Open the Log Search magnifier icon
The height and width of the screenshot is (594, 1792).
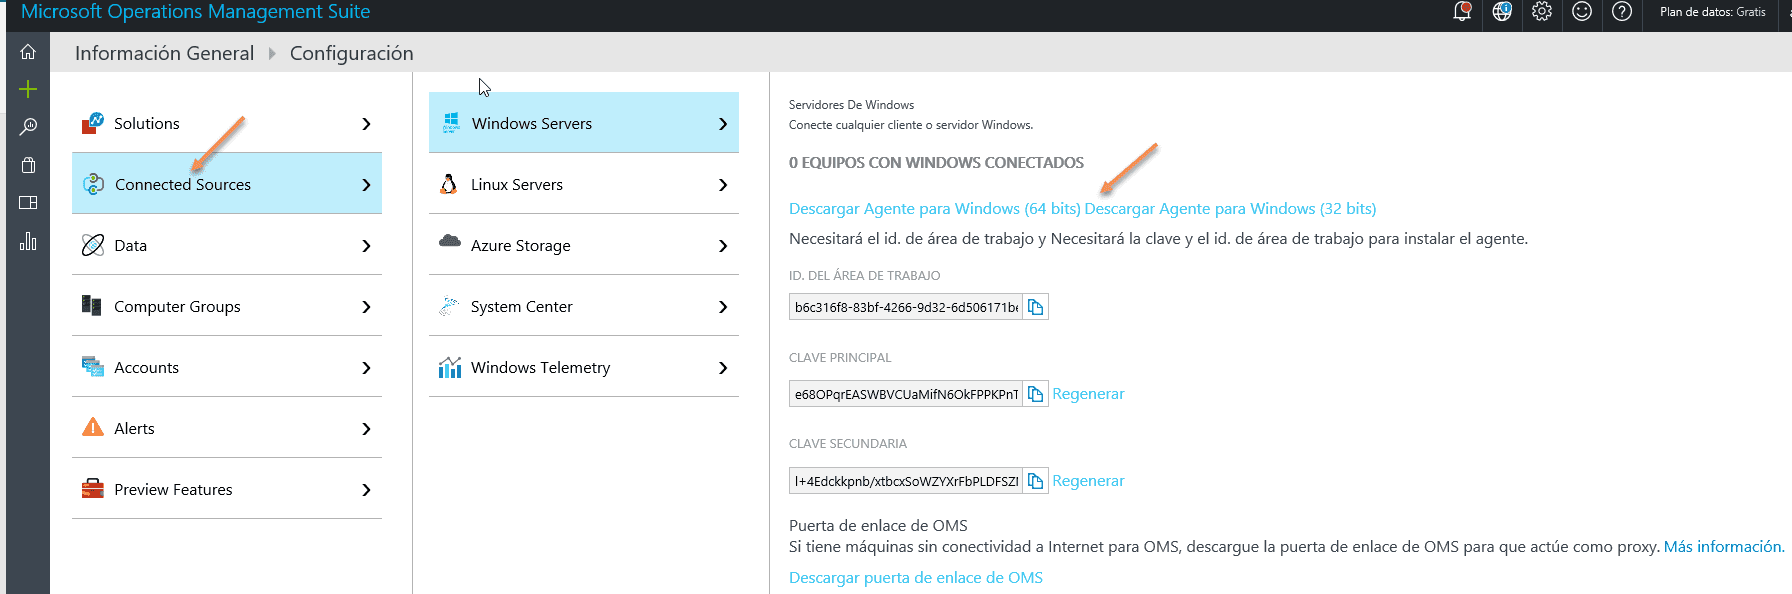pos(28,127)
